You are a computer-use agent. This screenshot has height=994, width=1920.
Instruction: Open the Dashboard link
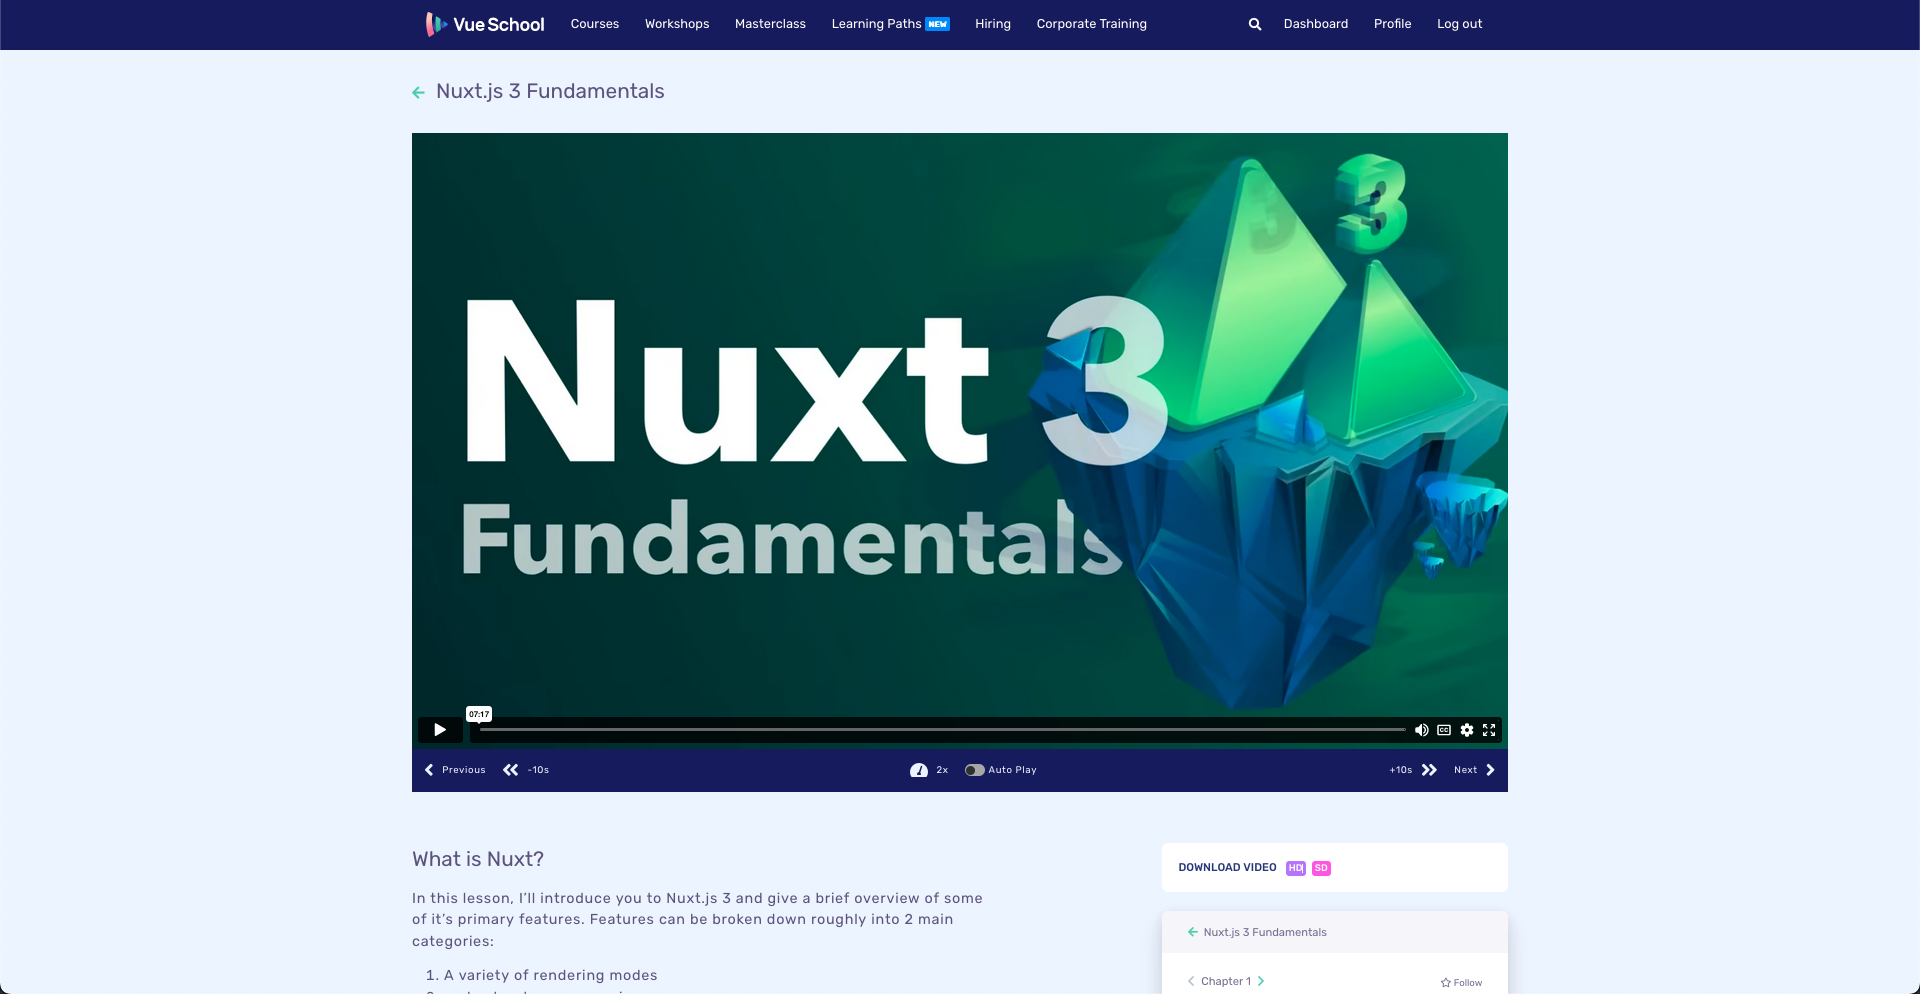tap(1316, 24)
